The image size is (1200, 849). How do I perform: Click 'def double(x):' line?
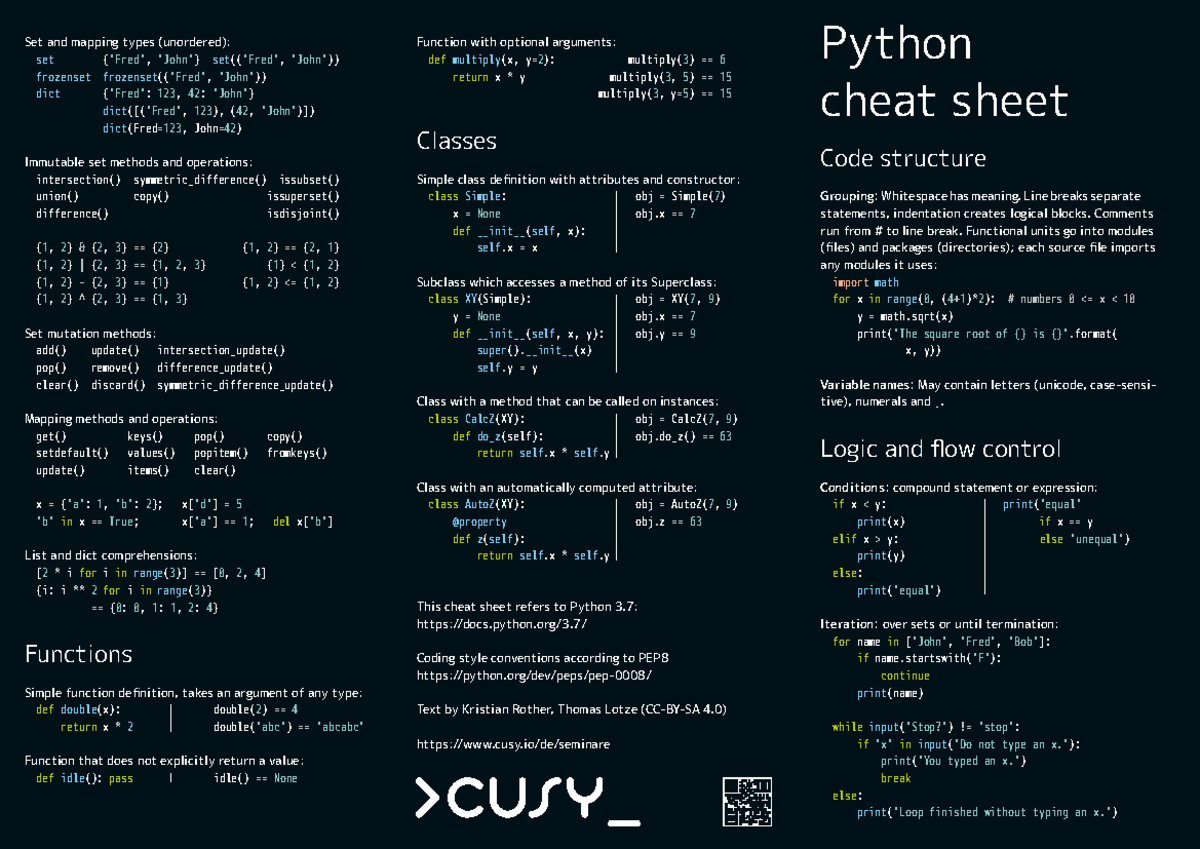tap(78, 710)
